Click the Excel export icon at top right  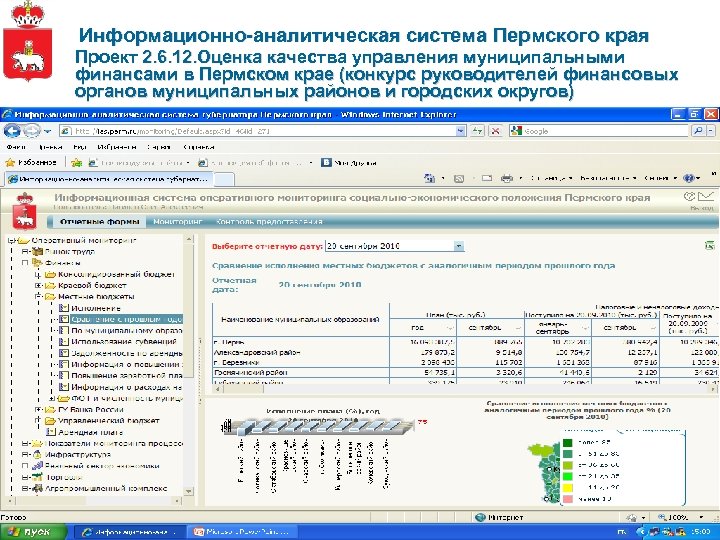(709, 246)
